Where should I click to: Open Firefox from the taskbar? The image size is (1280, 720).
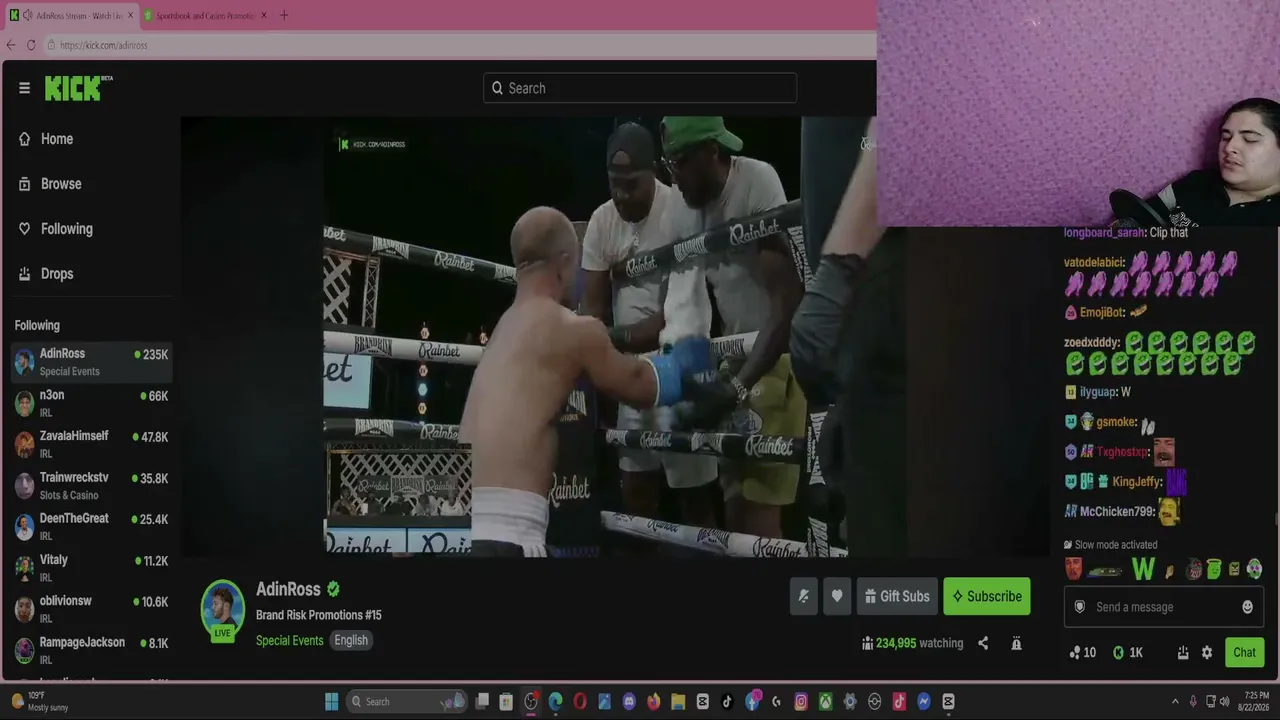pyautogui.click(x=654, y=701)
